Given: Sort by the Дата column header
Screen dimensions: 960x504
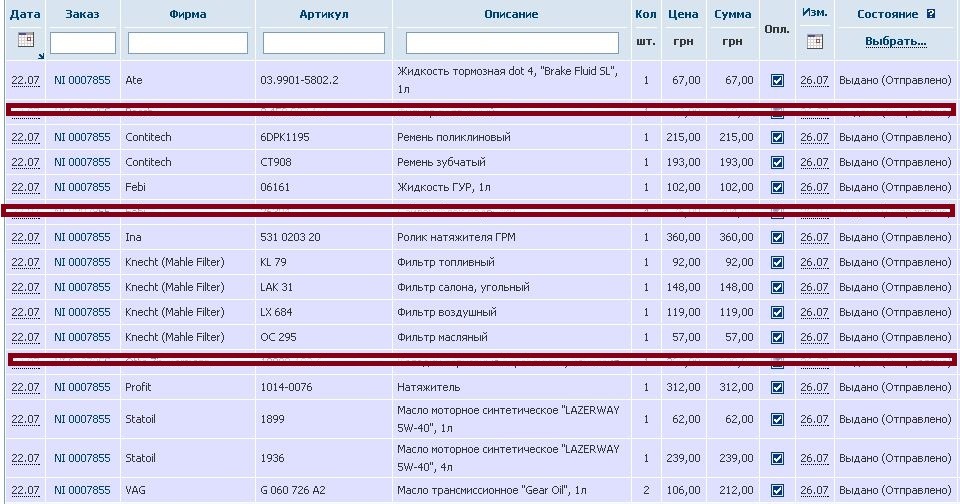Looking at the screenshot, I should 26,14.
